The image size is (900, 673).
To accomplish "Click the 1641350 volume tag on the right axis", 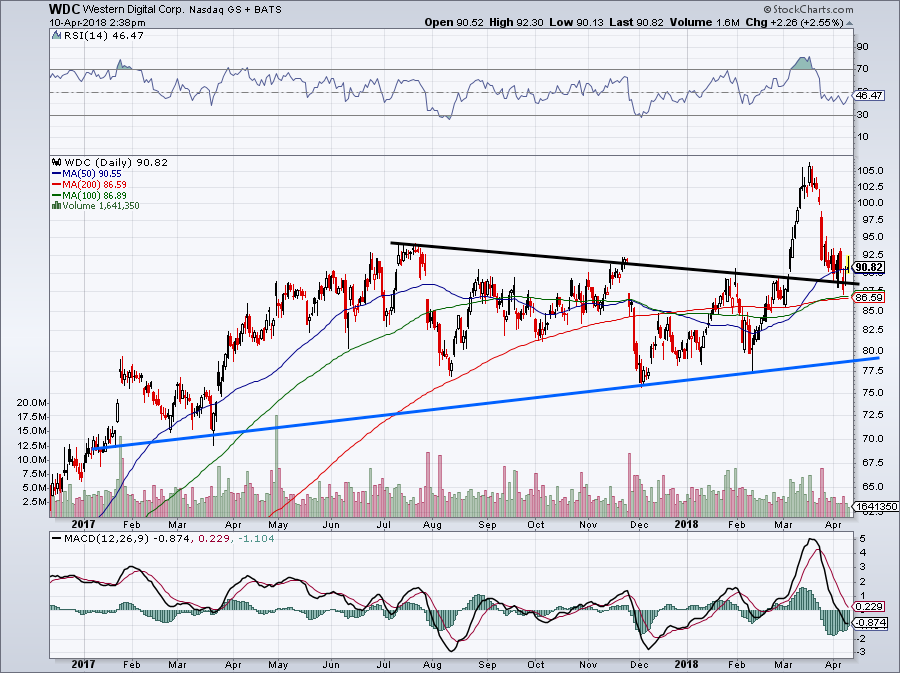I will (876, 507).
